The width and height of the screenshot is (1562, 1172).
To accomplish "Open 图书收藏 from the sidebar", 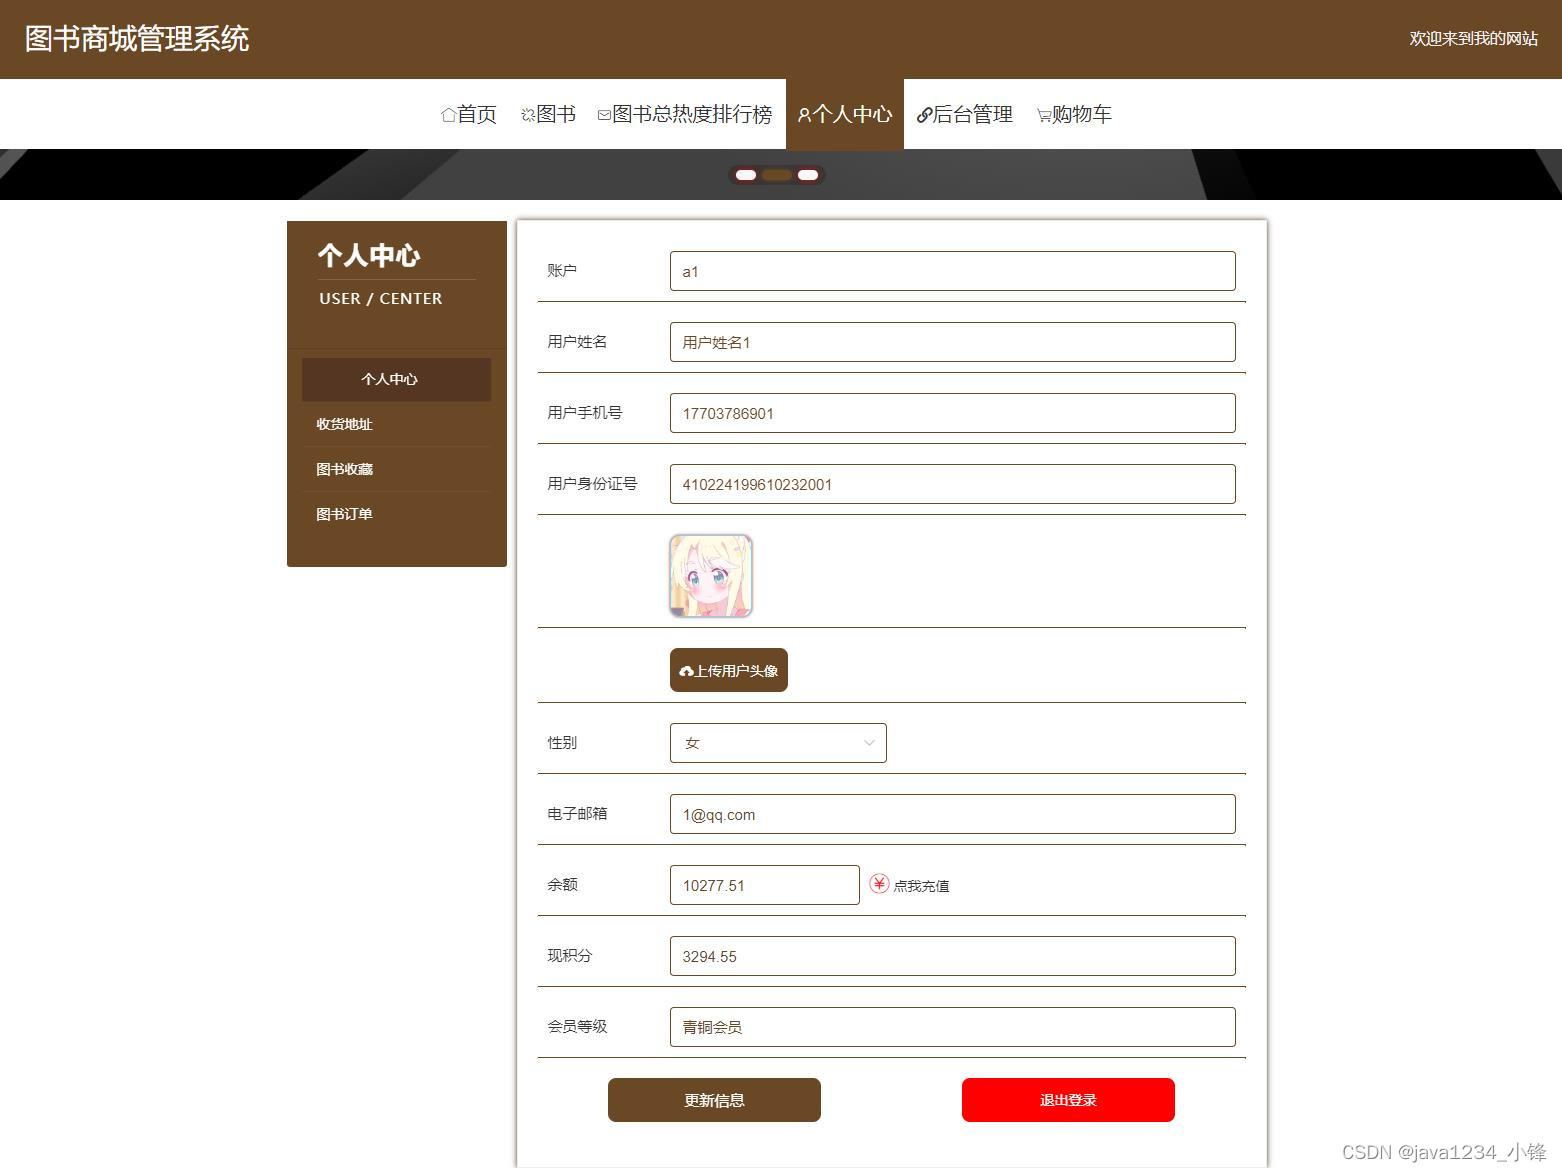I will tap(344, 468).
